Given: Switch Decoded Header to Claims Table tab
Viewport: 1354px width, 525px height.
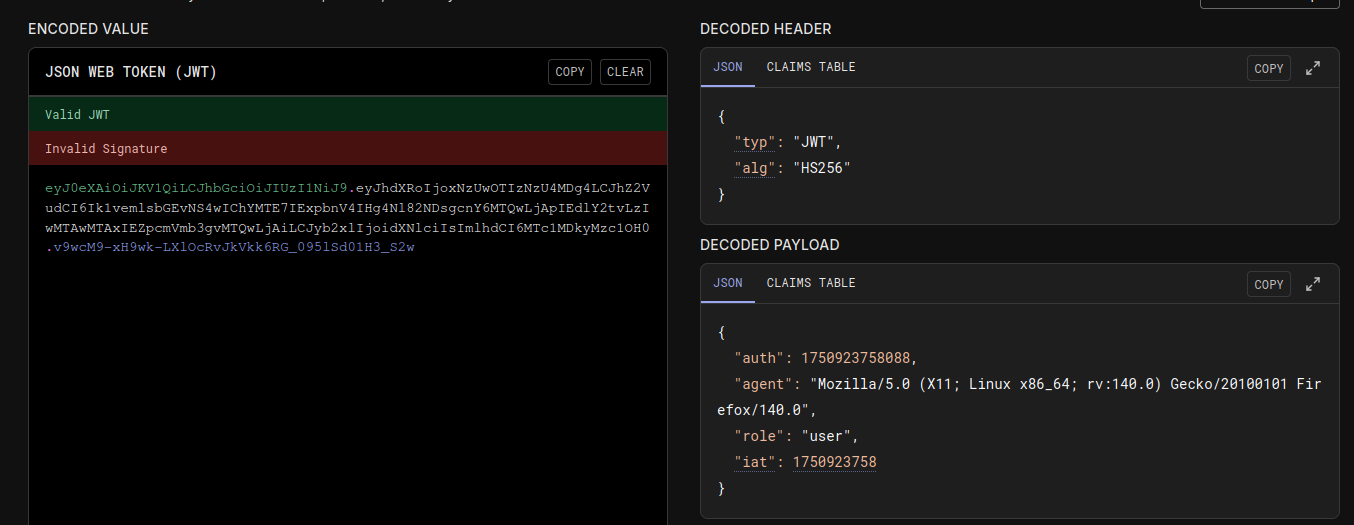Looking at the screenshot, I should tap(810, 67).
